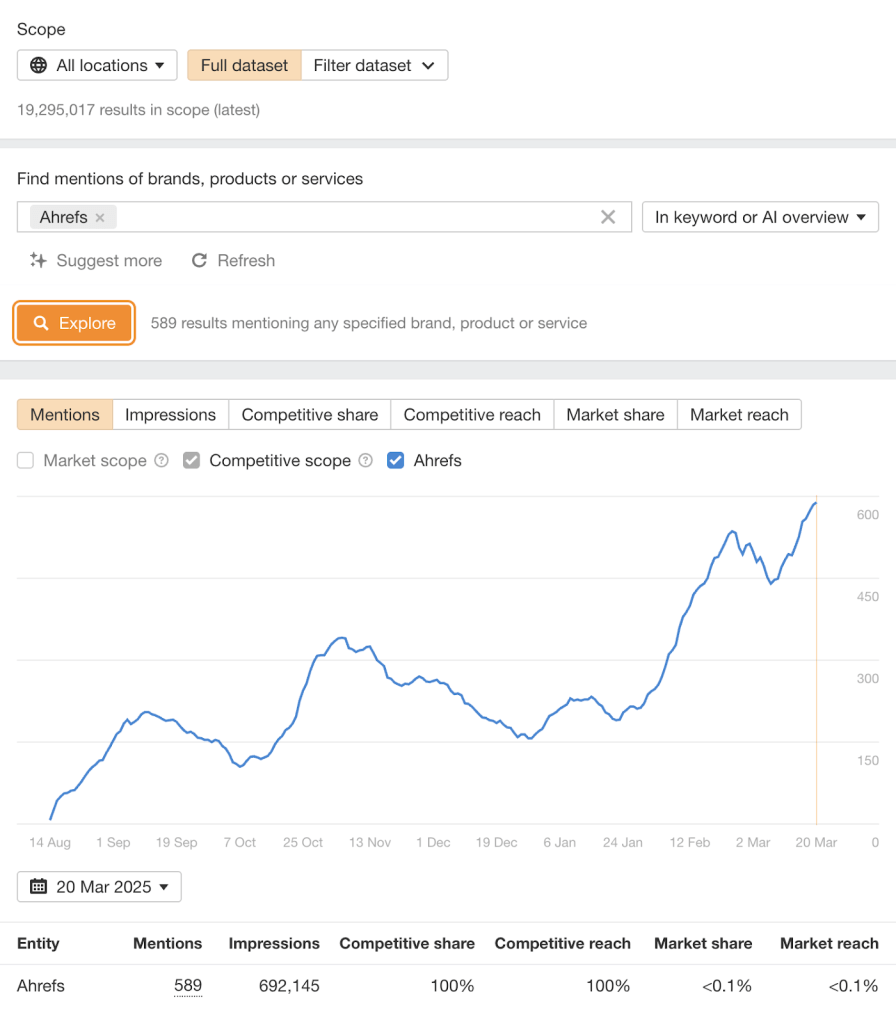Uncheck the Ahrefs series checkbox
The image size is (896, 1024).
pyautogui.click(x=395, y=461)
